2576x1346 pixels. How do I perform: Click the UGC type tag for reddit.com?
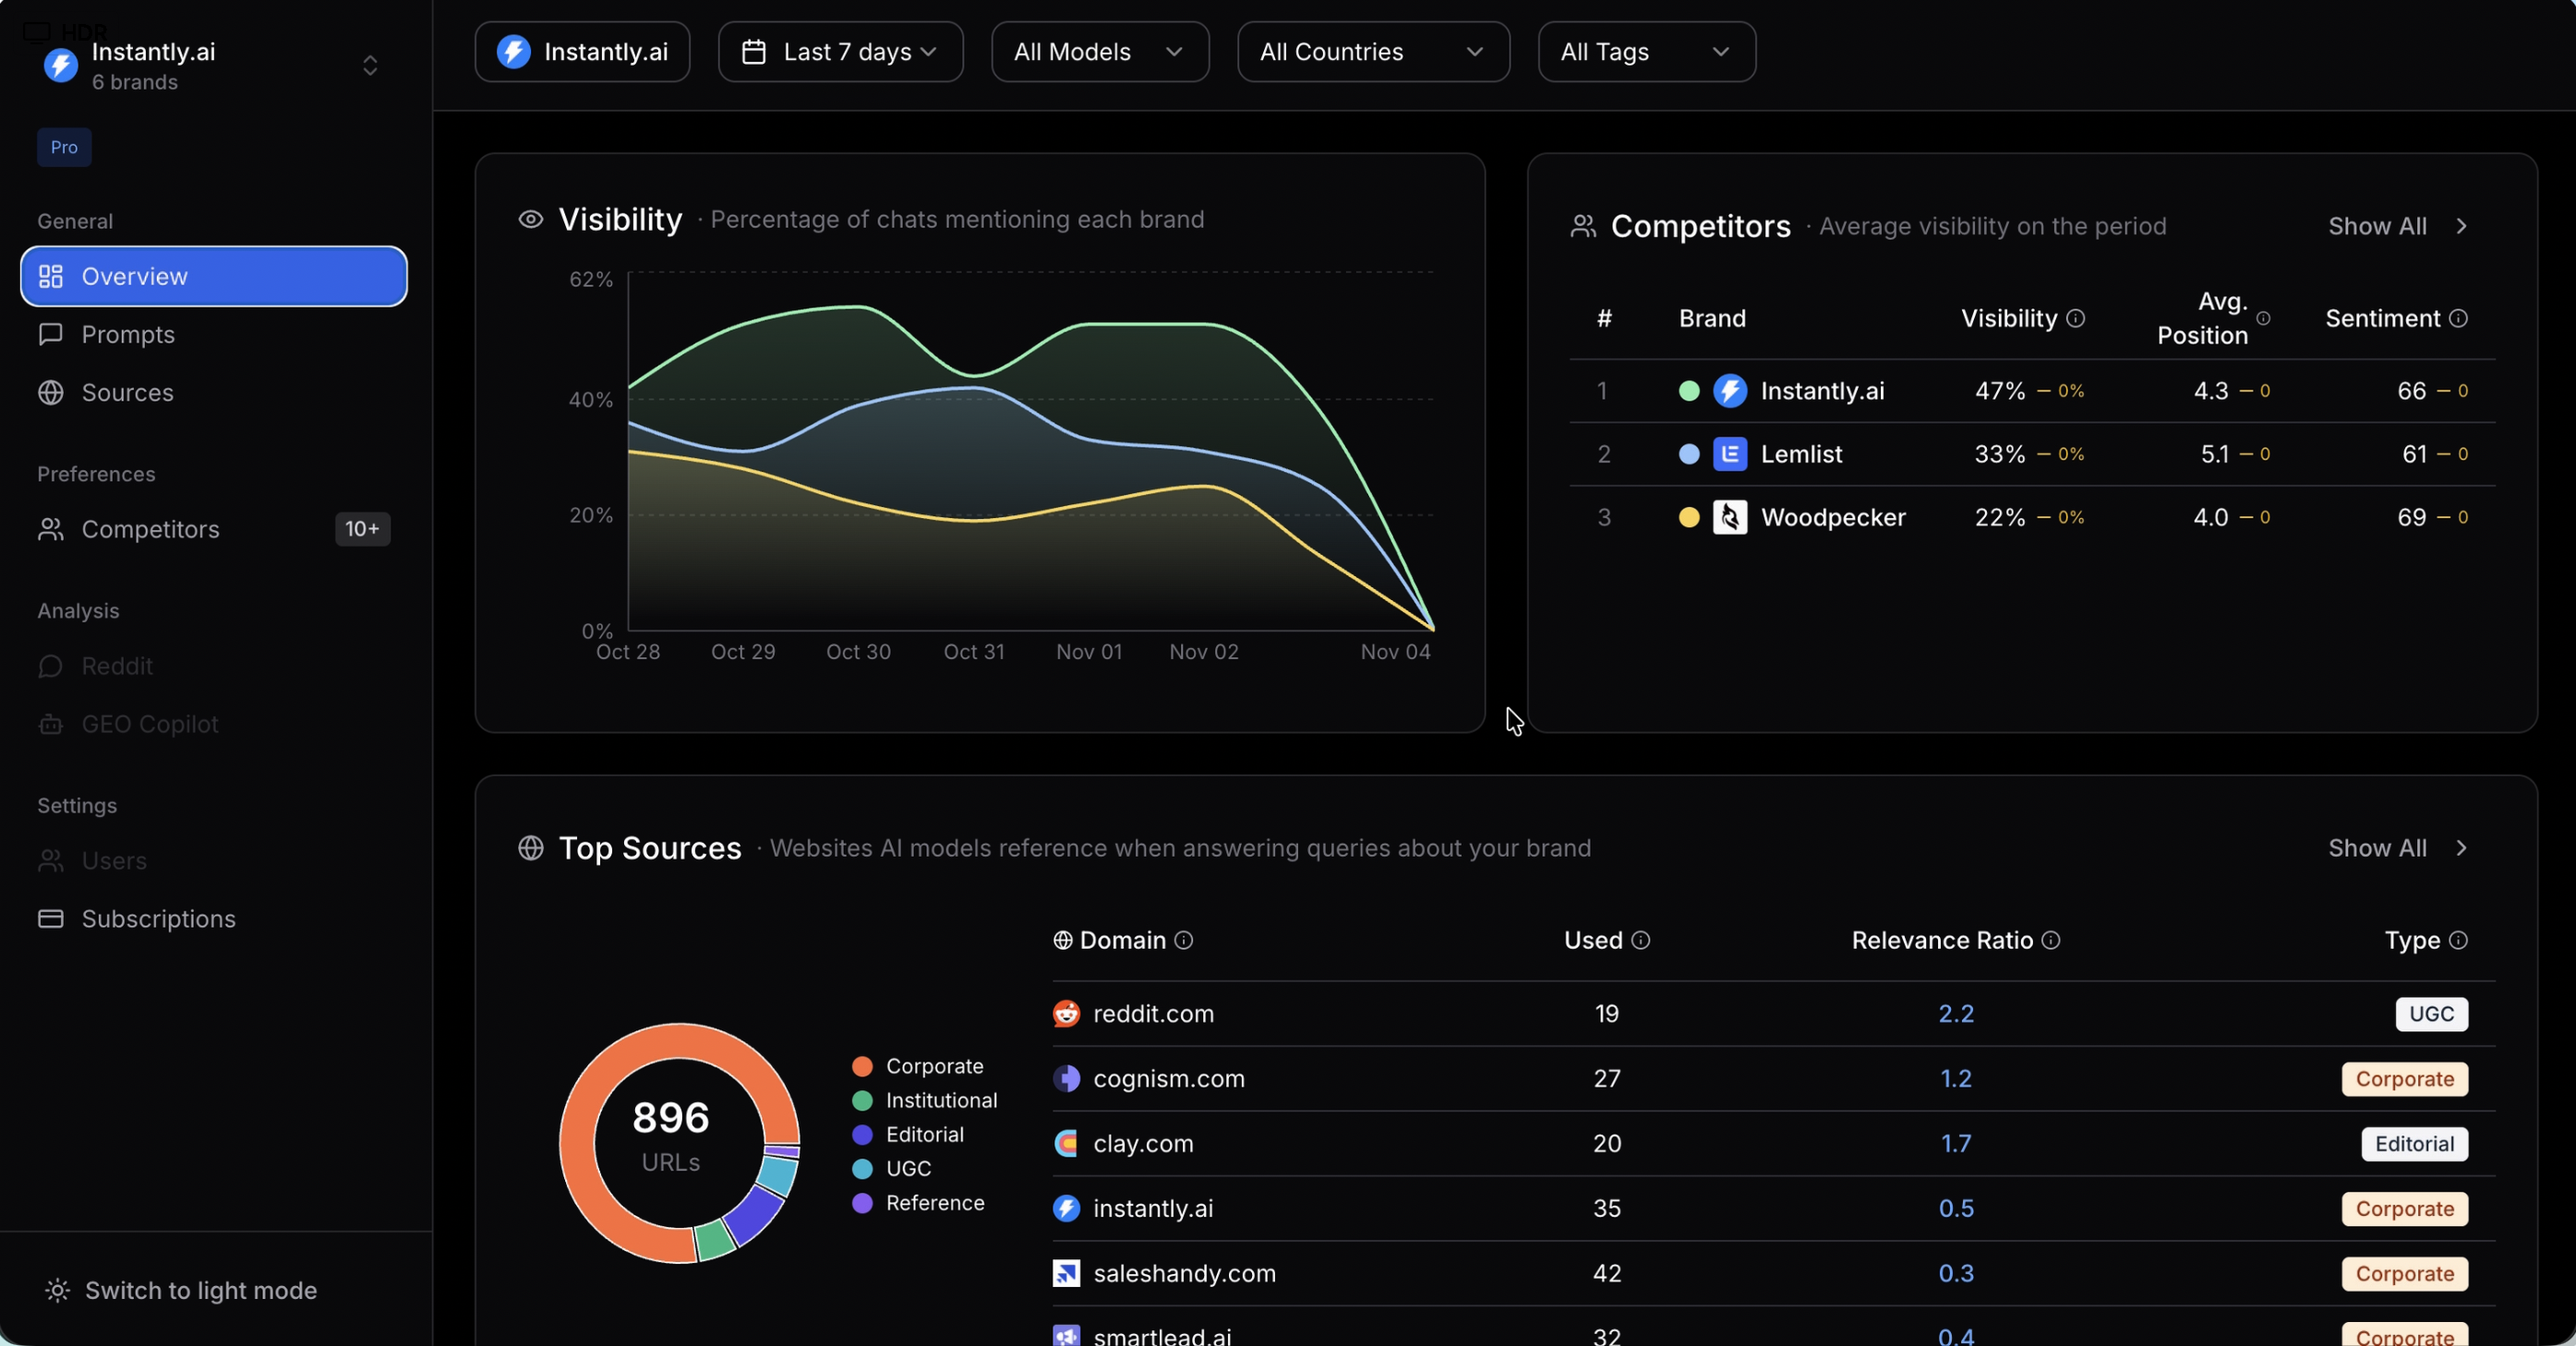2431,1014
